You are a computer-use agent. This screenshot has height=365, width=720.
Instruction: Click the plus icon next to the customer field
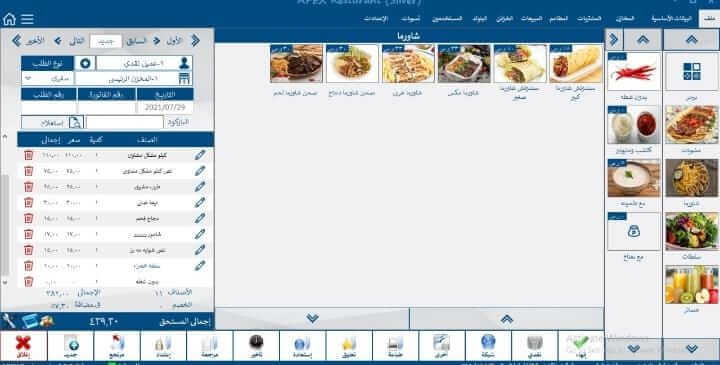(x=85, y=63)
